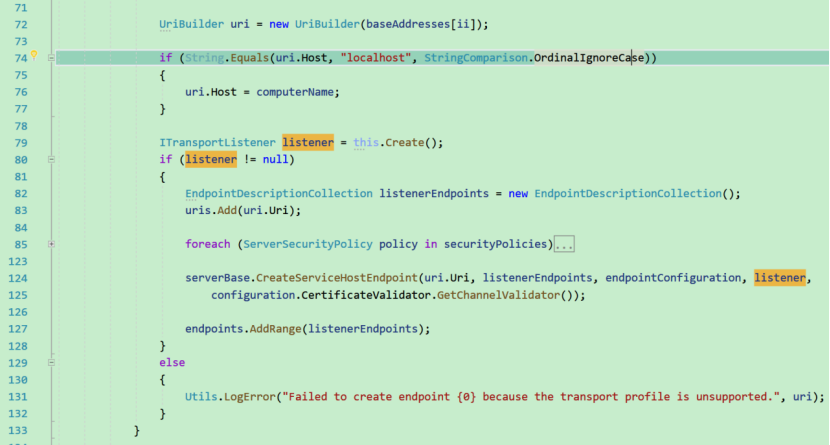Click 'AddRange' method on line 127
Image resolution: width=830 pixels, height=445 pixels.
[275, 329]
